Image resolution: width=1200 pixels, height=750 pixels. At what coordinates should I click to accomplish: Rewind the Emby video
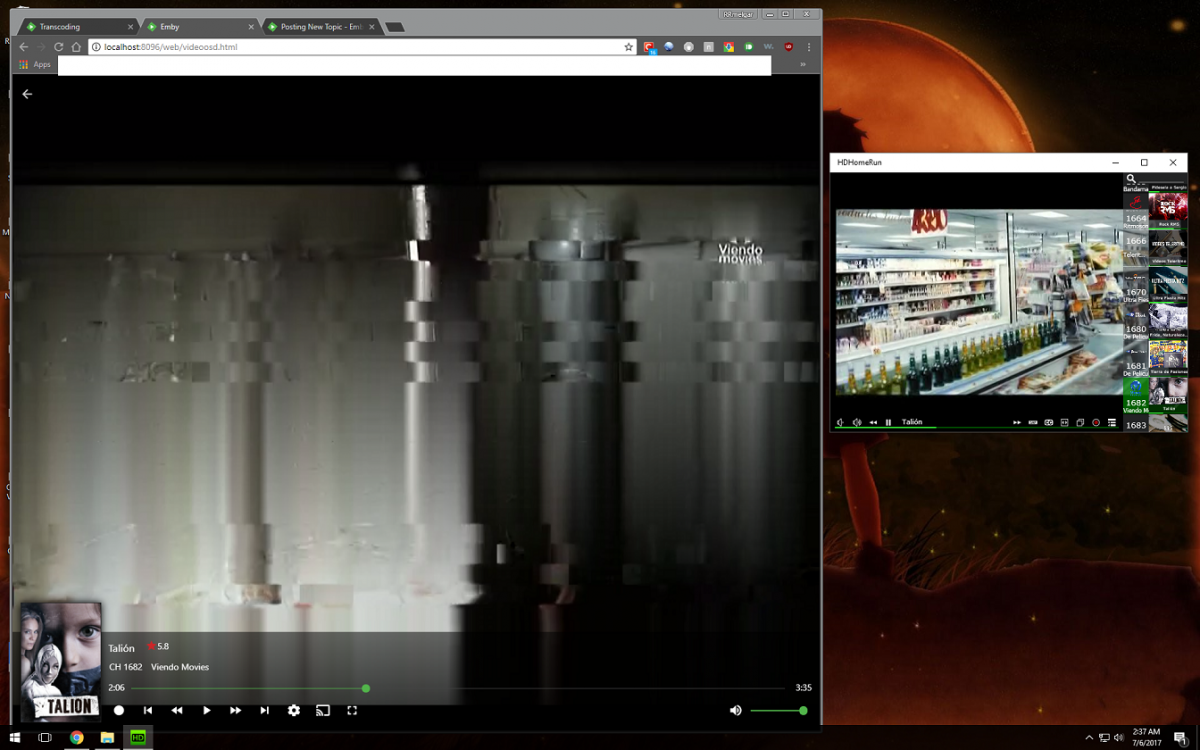pyautogui.click(x=177, y=710)
